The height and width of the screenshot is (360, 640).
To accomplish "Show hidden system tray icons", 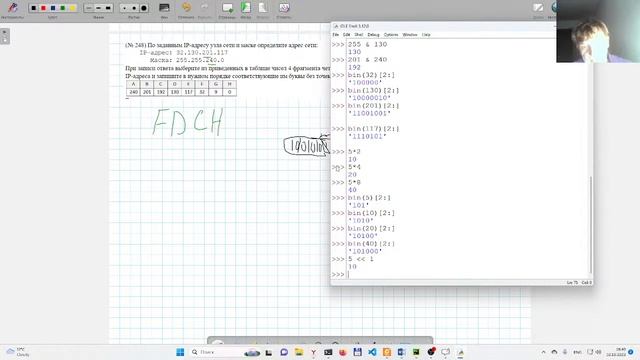I will [543, 352].
